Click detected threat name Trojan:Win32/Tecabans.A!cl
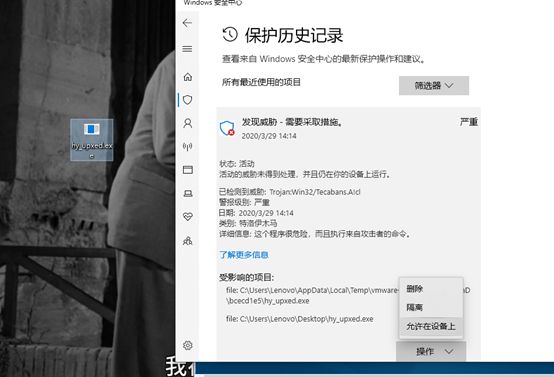 pos(315,192)
